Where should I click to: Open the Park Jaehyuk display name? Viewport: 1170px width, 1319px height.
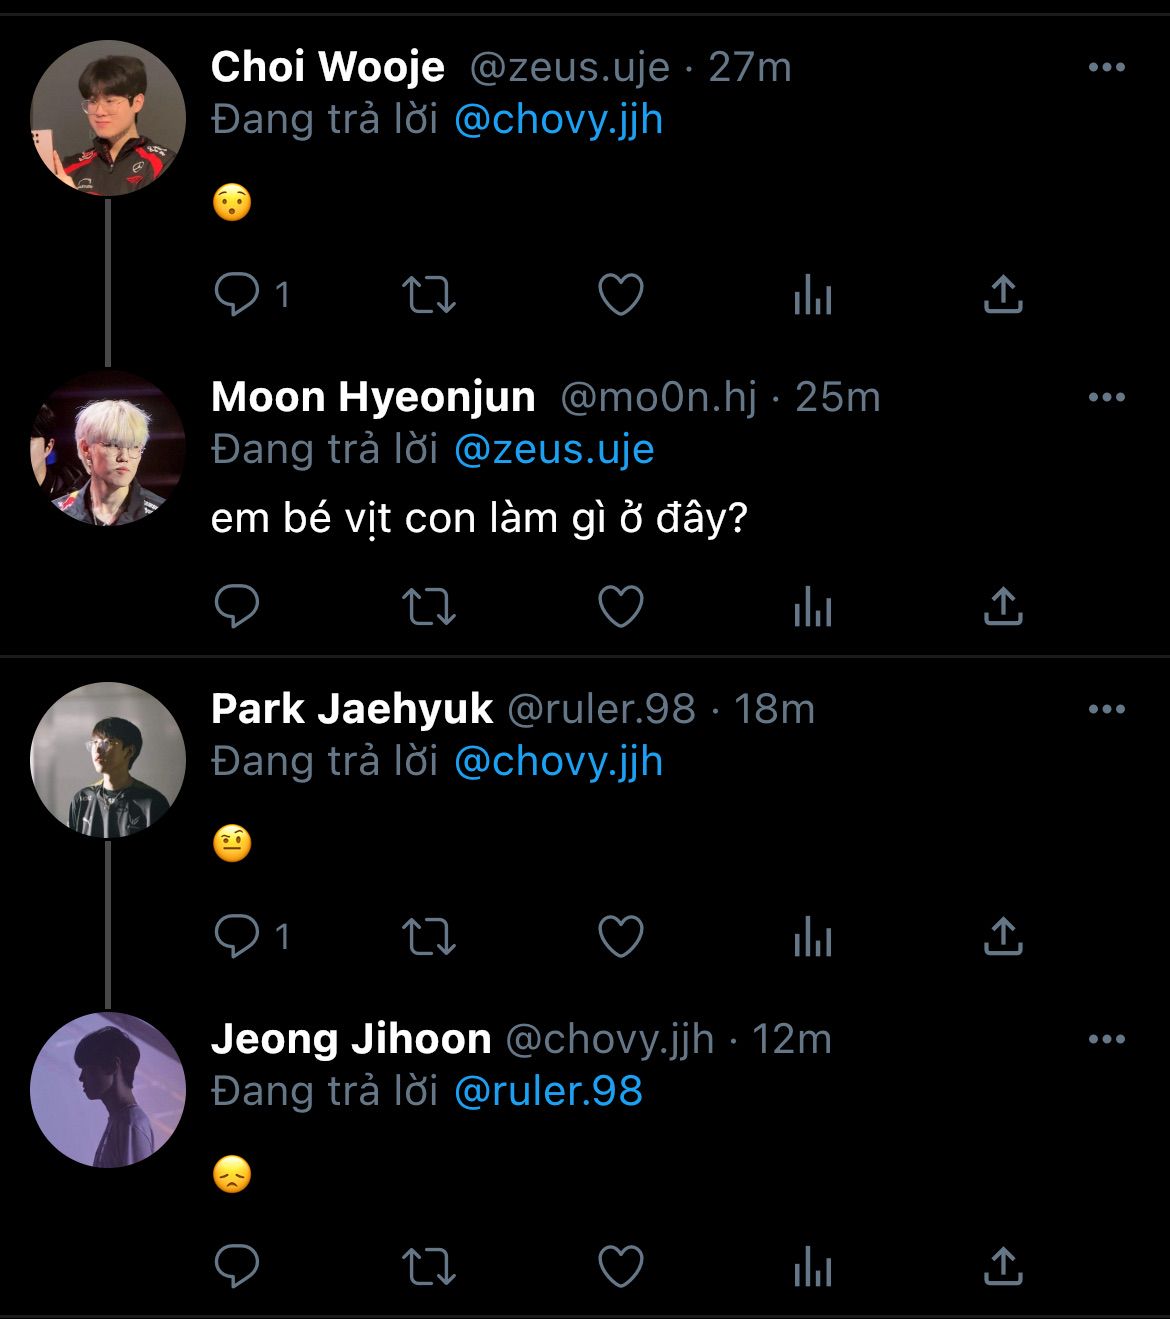pyautogui.click(x=352, y=709)
